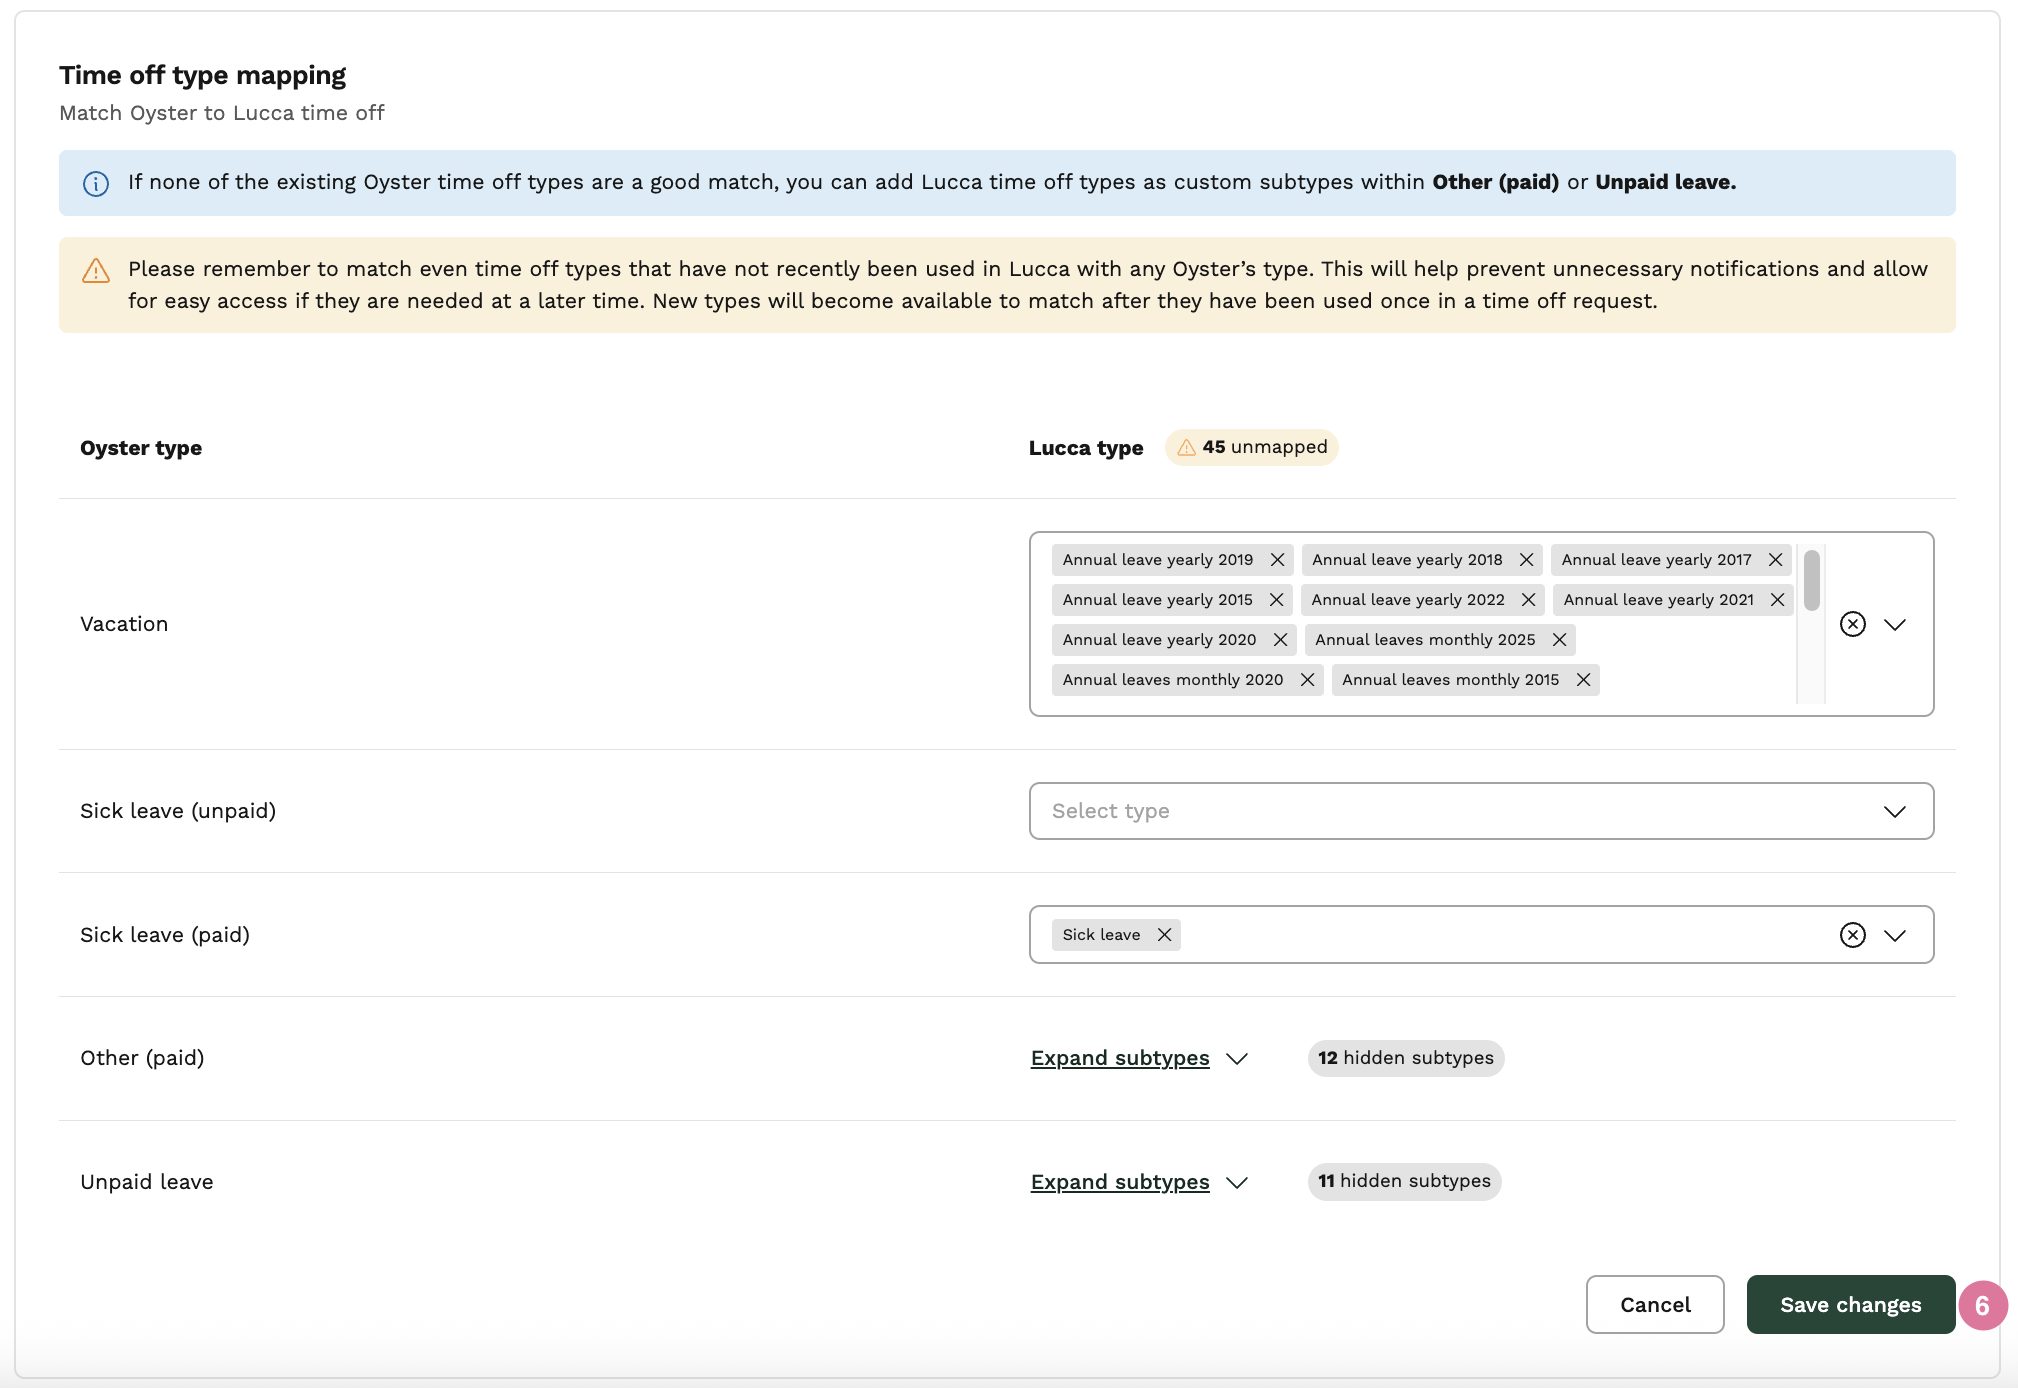Click the Annual leave yearly 2019 tag label
Viewport: 2018px width, 1388px height.
click(1158, 560)
